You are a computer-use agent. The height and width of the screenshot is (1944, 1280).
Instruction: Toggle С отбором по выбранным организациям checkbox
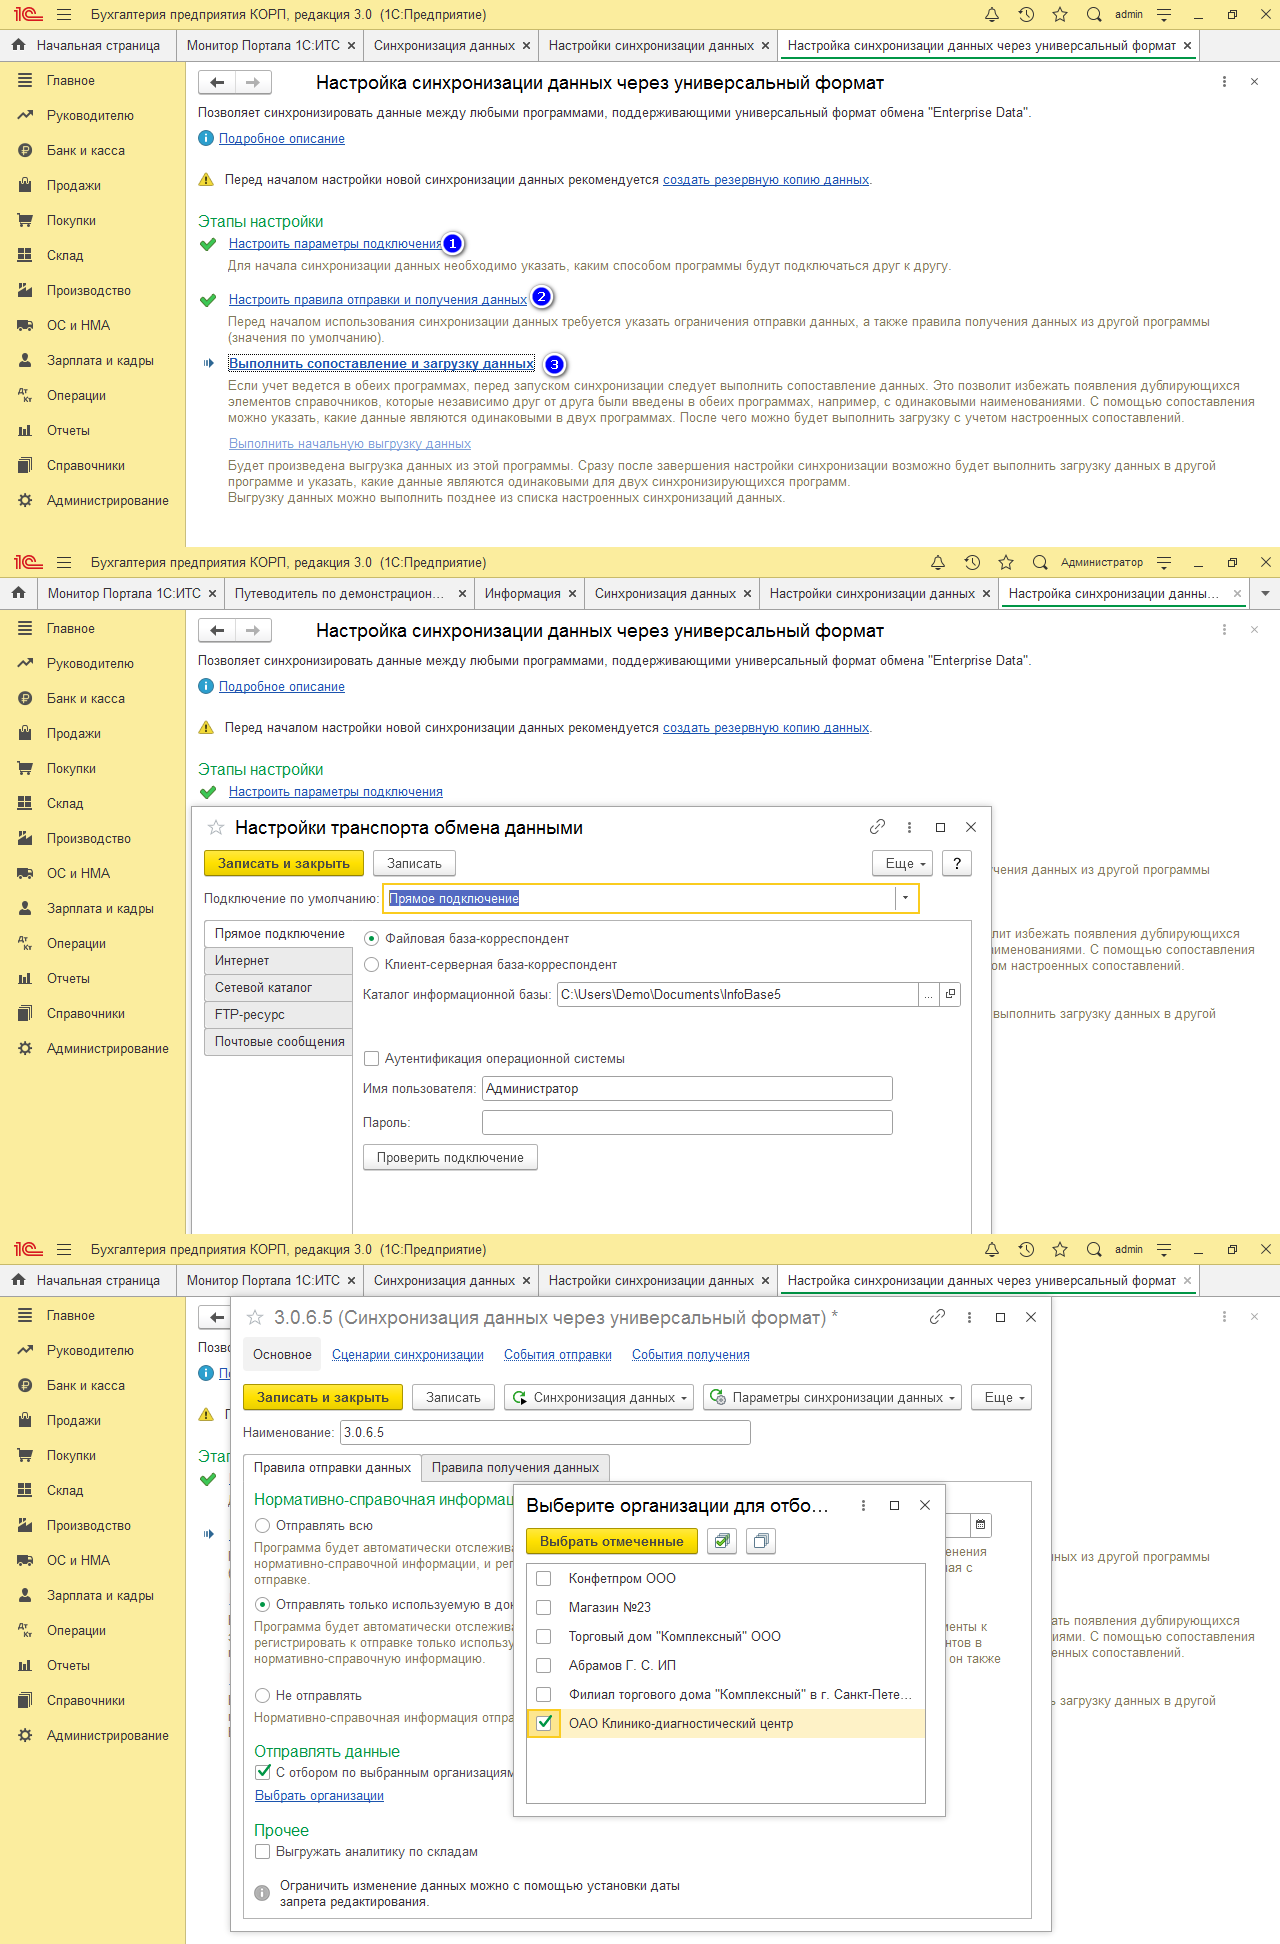coord(263,1773)
